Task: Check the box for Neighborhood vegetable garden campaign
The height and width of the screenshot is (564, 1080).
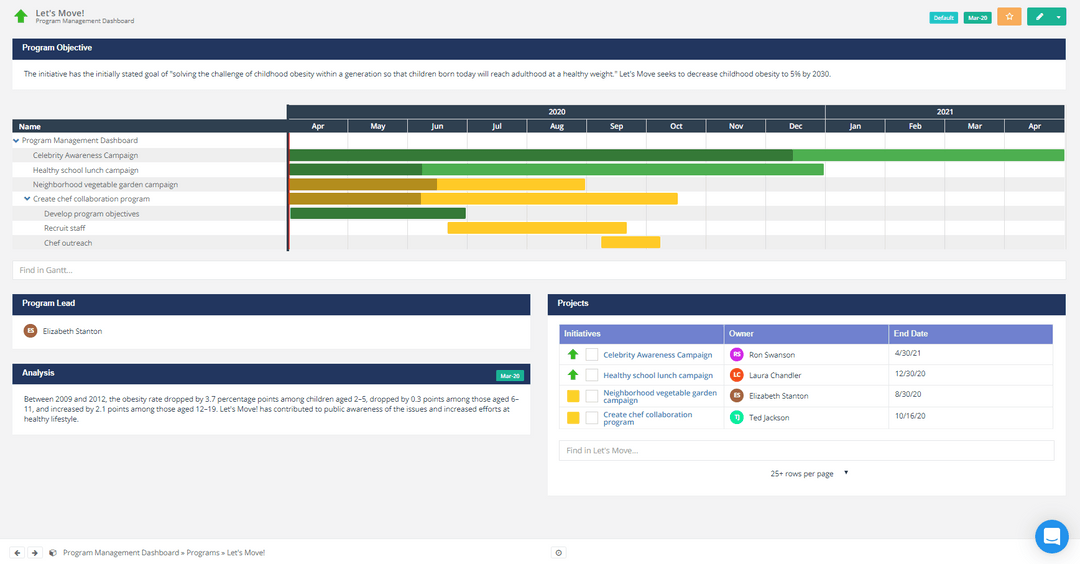Action: pos(592,396)
